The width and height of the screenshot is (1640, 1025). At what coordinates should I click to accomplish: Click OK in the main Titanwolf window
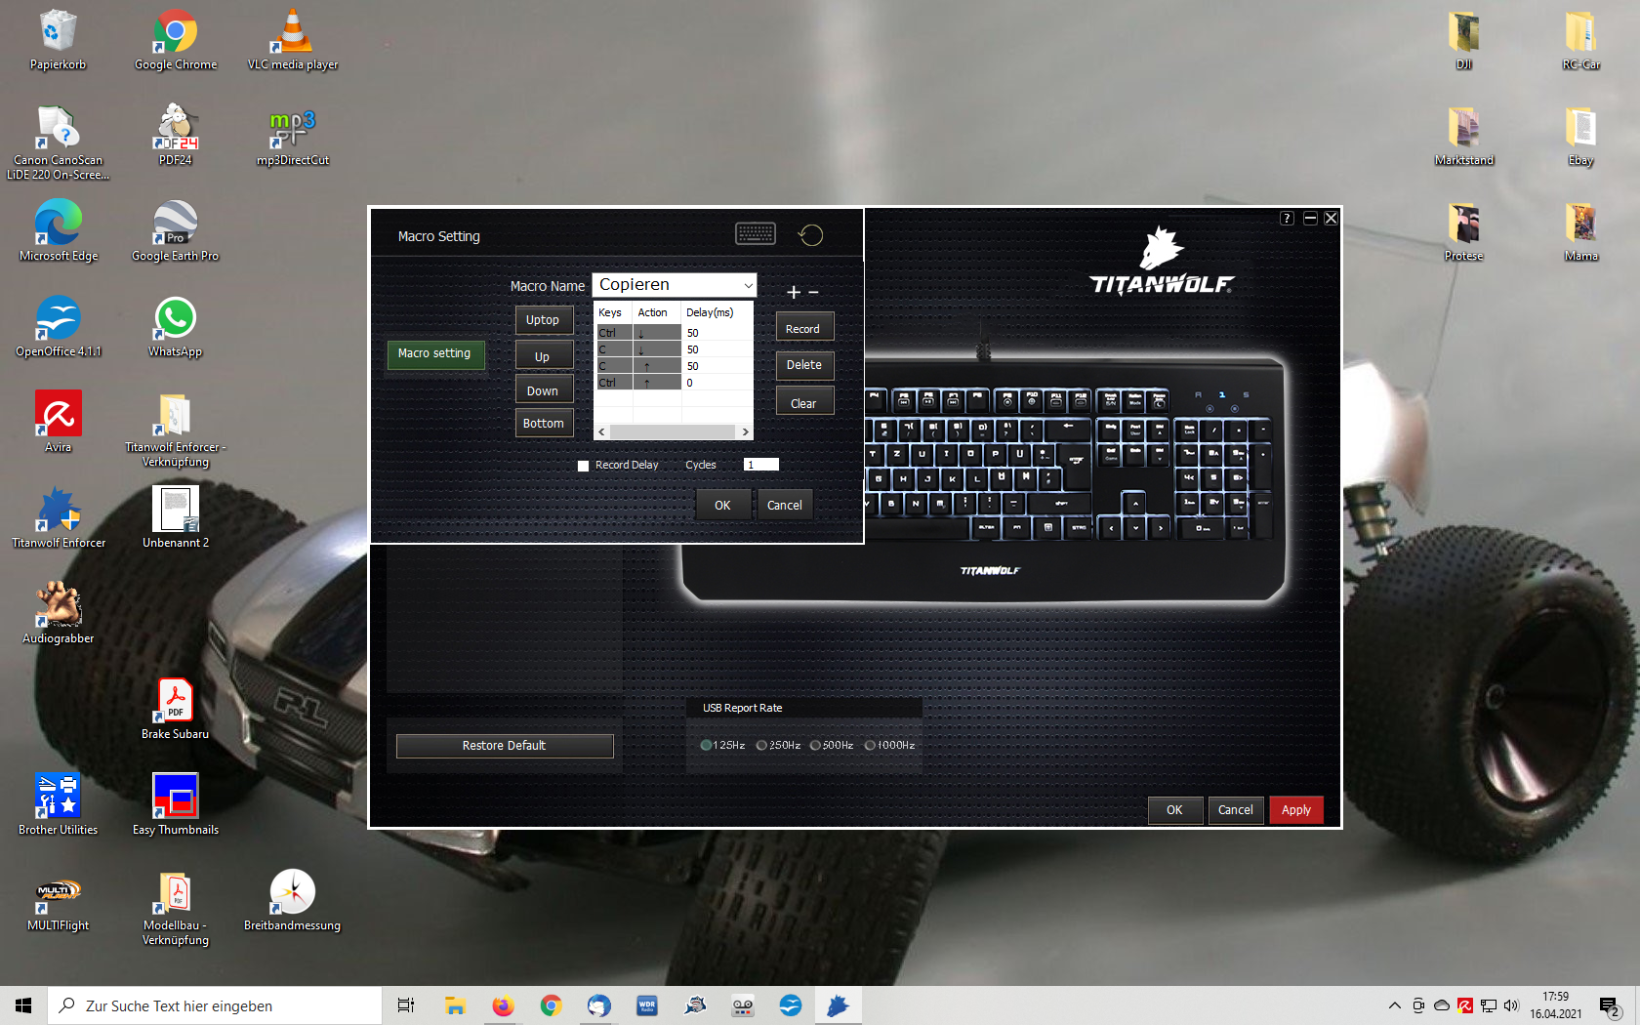click(1175, 810)
